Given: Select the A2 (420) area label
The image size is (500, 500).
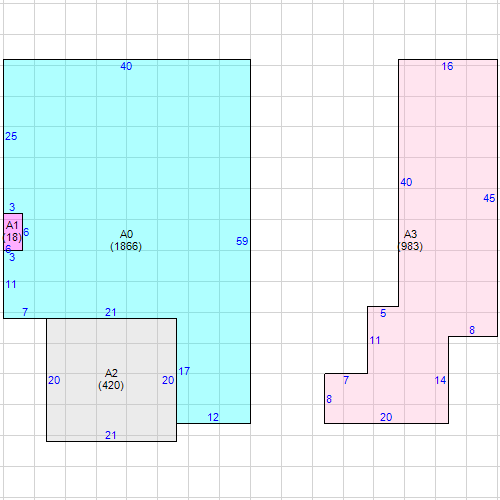Looking at the screenshot, I should [x=111, y=379].
